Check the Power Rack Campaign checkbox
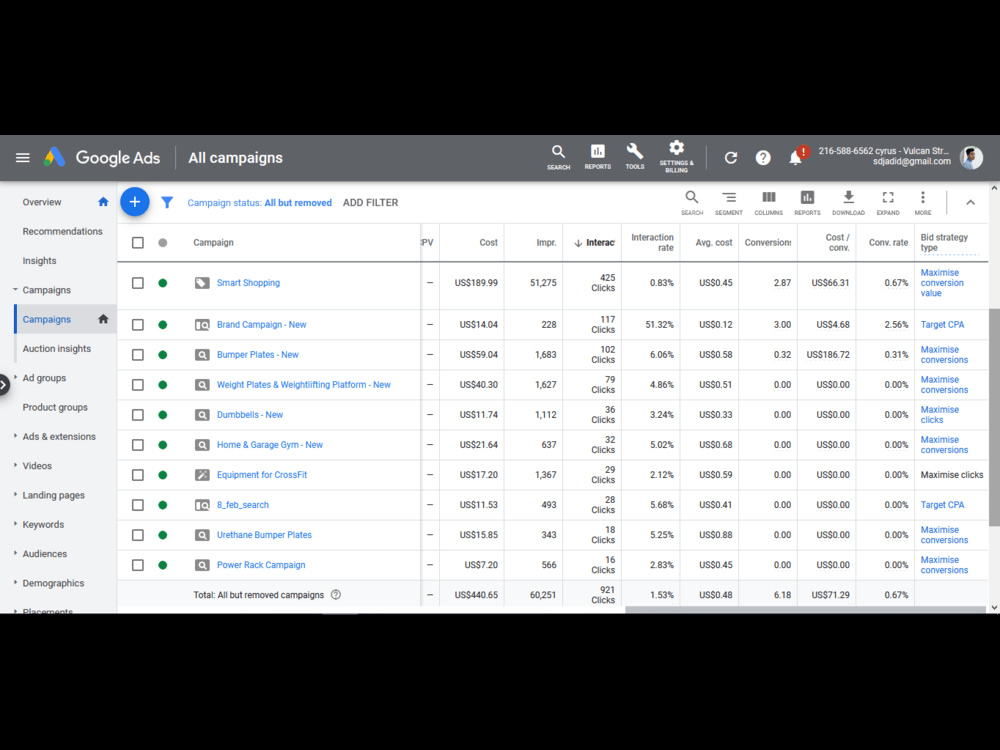Screen dimensions: 1000x750 (138, 565)
